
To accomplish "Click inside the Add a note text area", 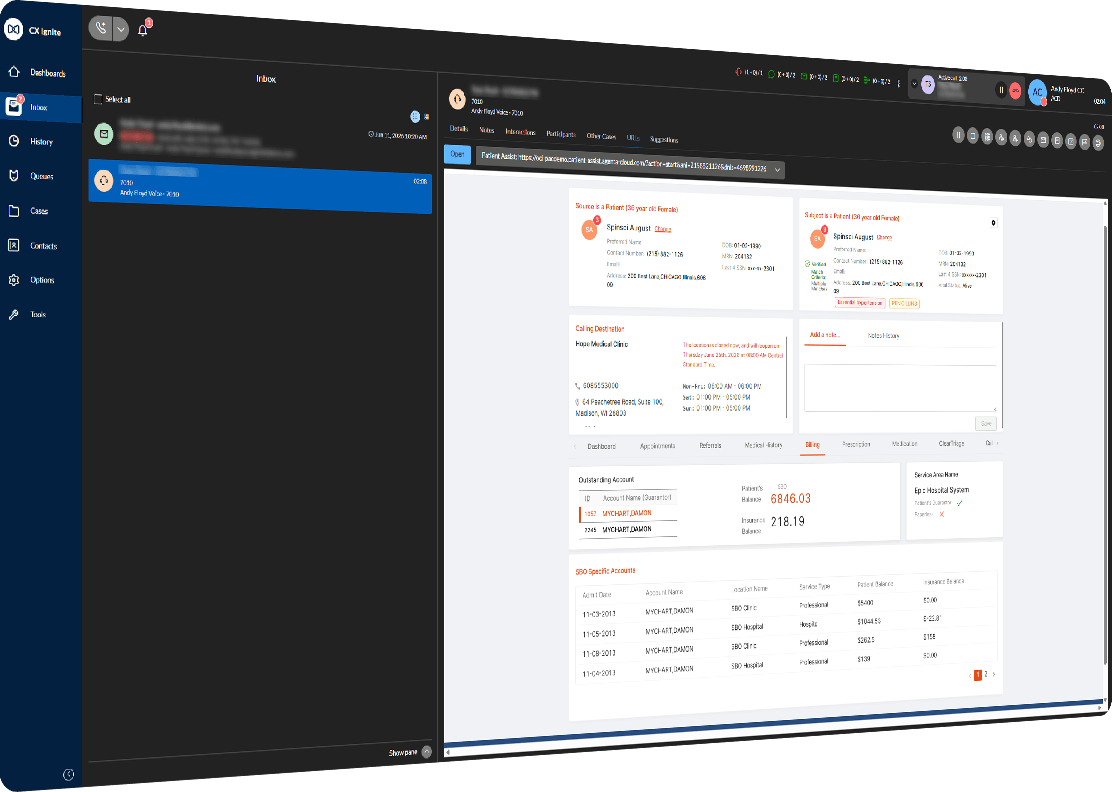I will 900,388.
